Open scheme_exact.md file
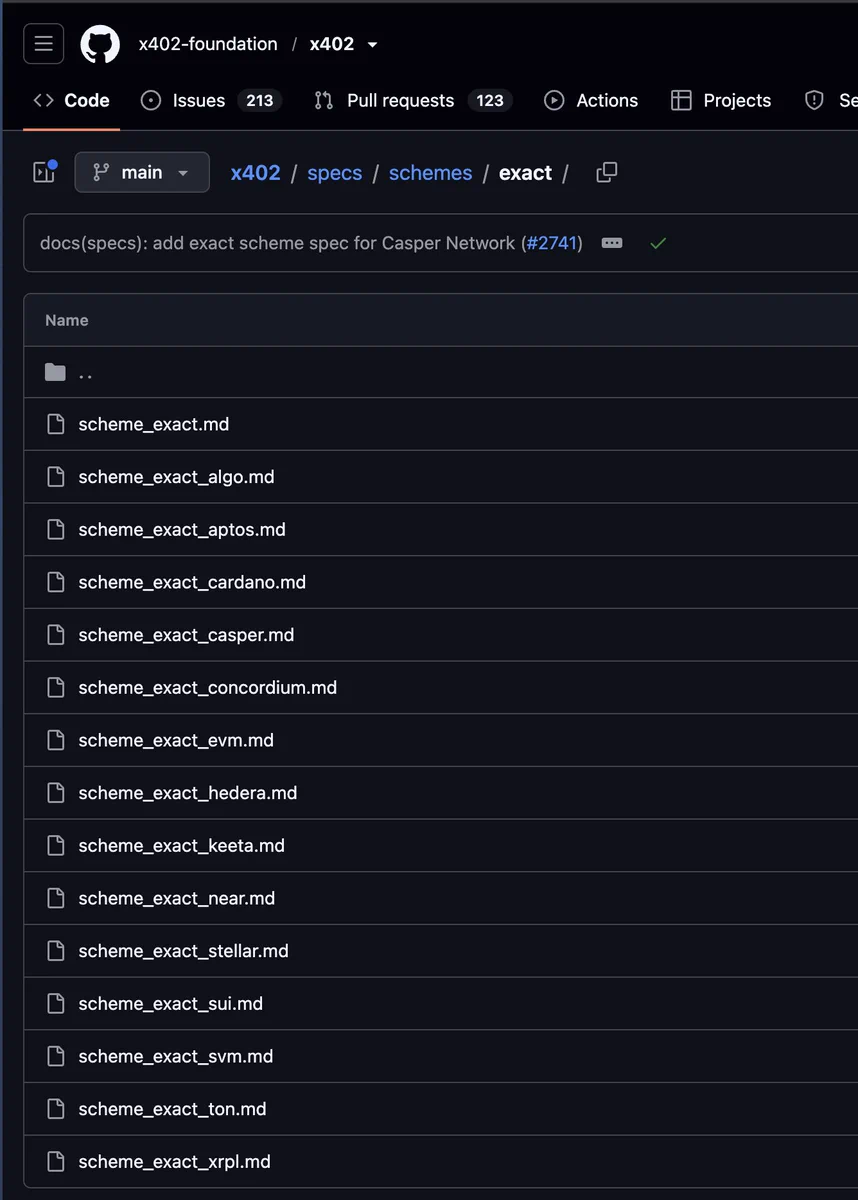This screenshot has height=1200, width=858. (x=154, y=424)
